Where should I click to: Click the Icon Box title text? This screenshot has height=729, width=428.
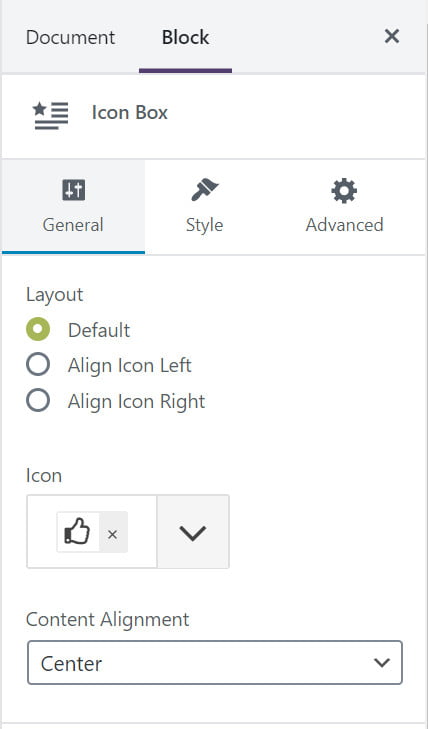pyautogui.click(x=130, y=113)
